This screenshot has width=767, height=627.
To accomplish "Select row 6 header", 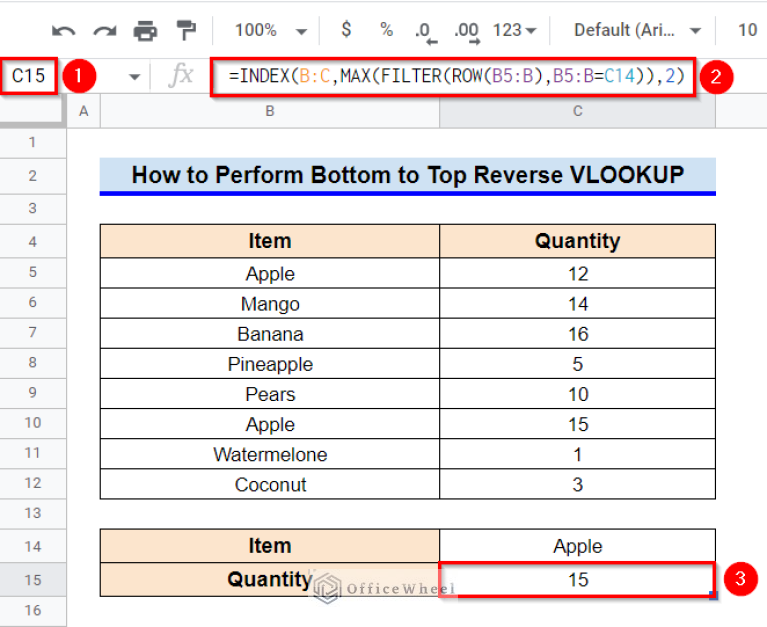I will (x=33, y=303).
